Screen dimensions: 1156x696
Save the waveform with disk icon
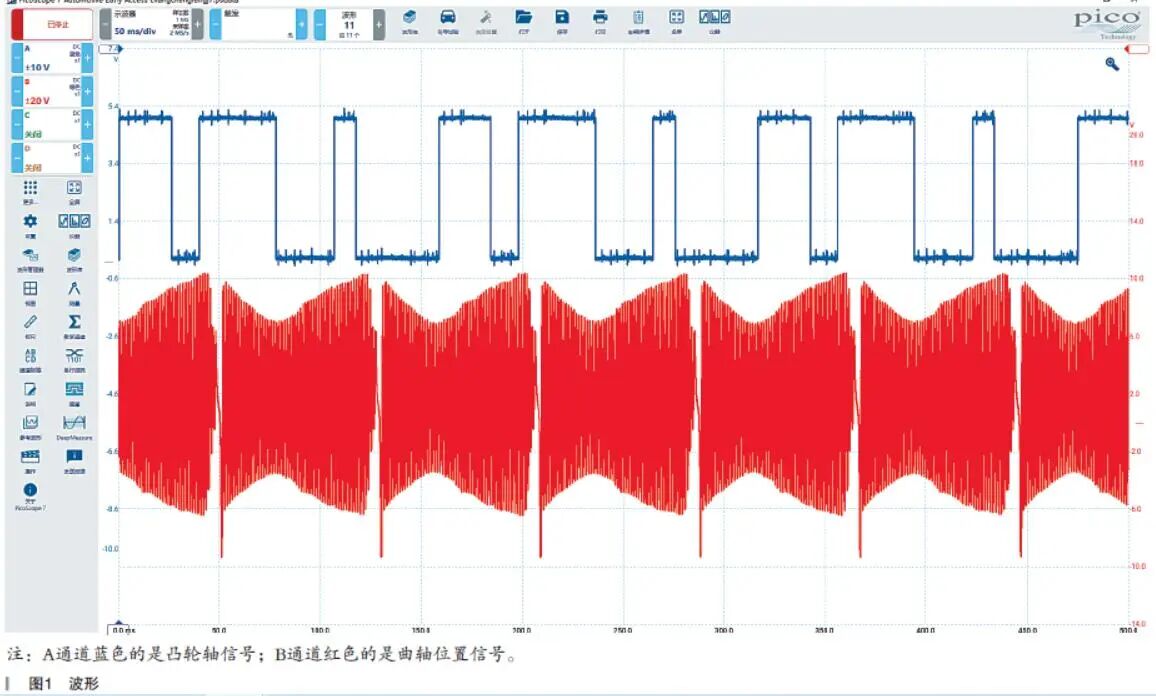[x=562, y=21]
